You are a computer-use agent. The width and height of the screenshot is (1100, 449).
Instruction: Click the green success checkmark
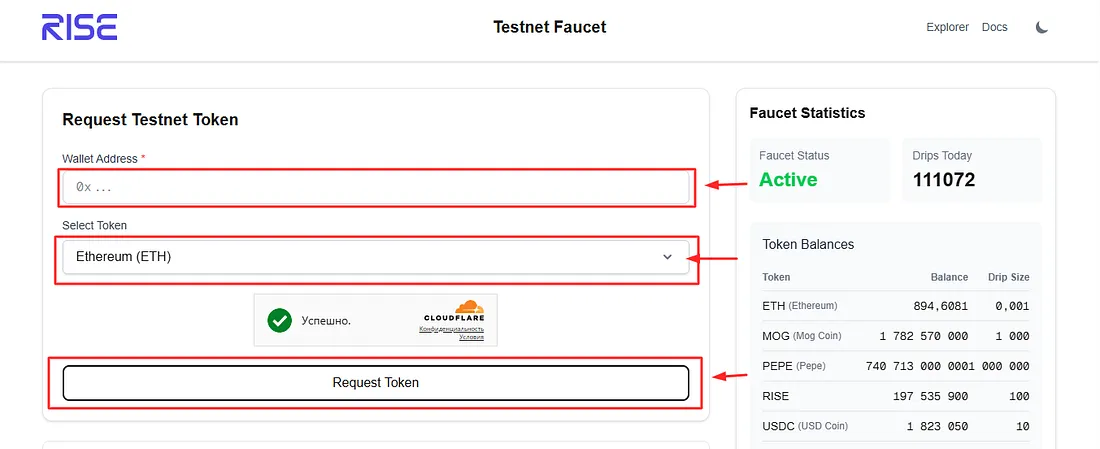coord(279,321)
